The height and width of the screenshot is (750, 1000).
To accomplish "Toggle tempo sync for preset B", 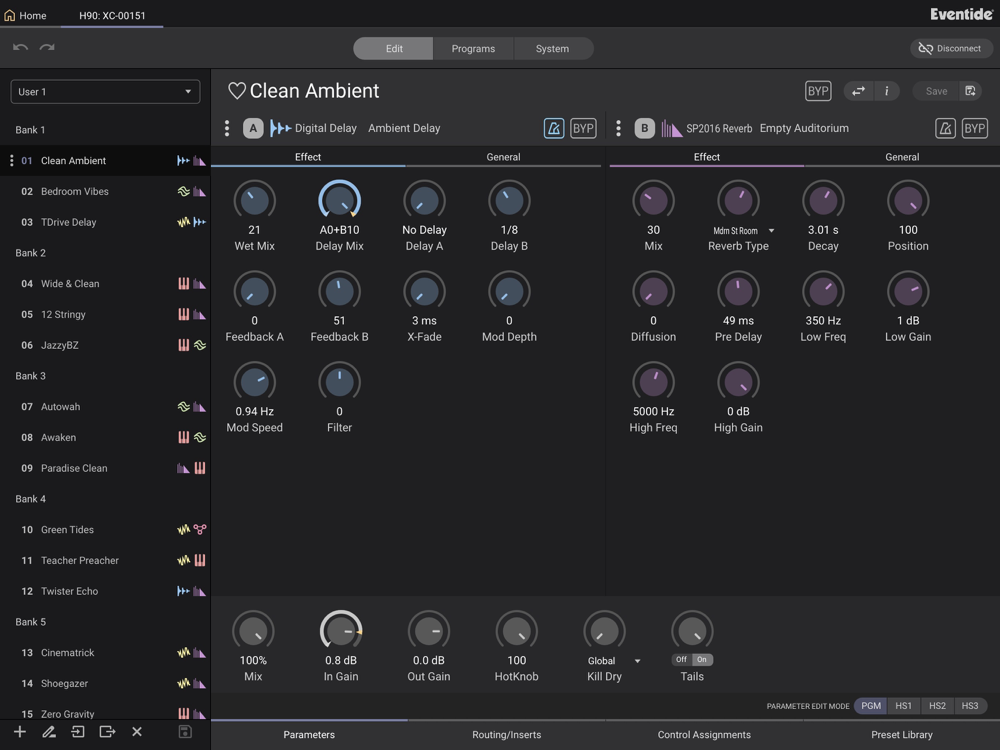I will (945, 128).
